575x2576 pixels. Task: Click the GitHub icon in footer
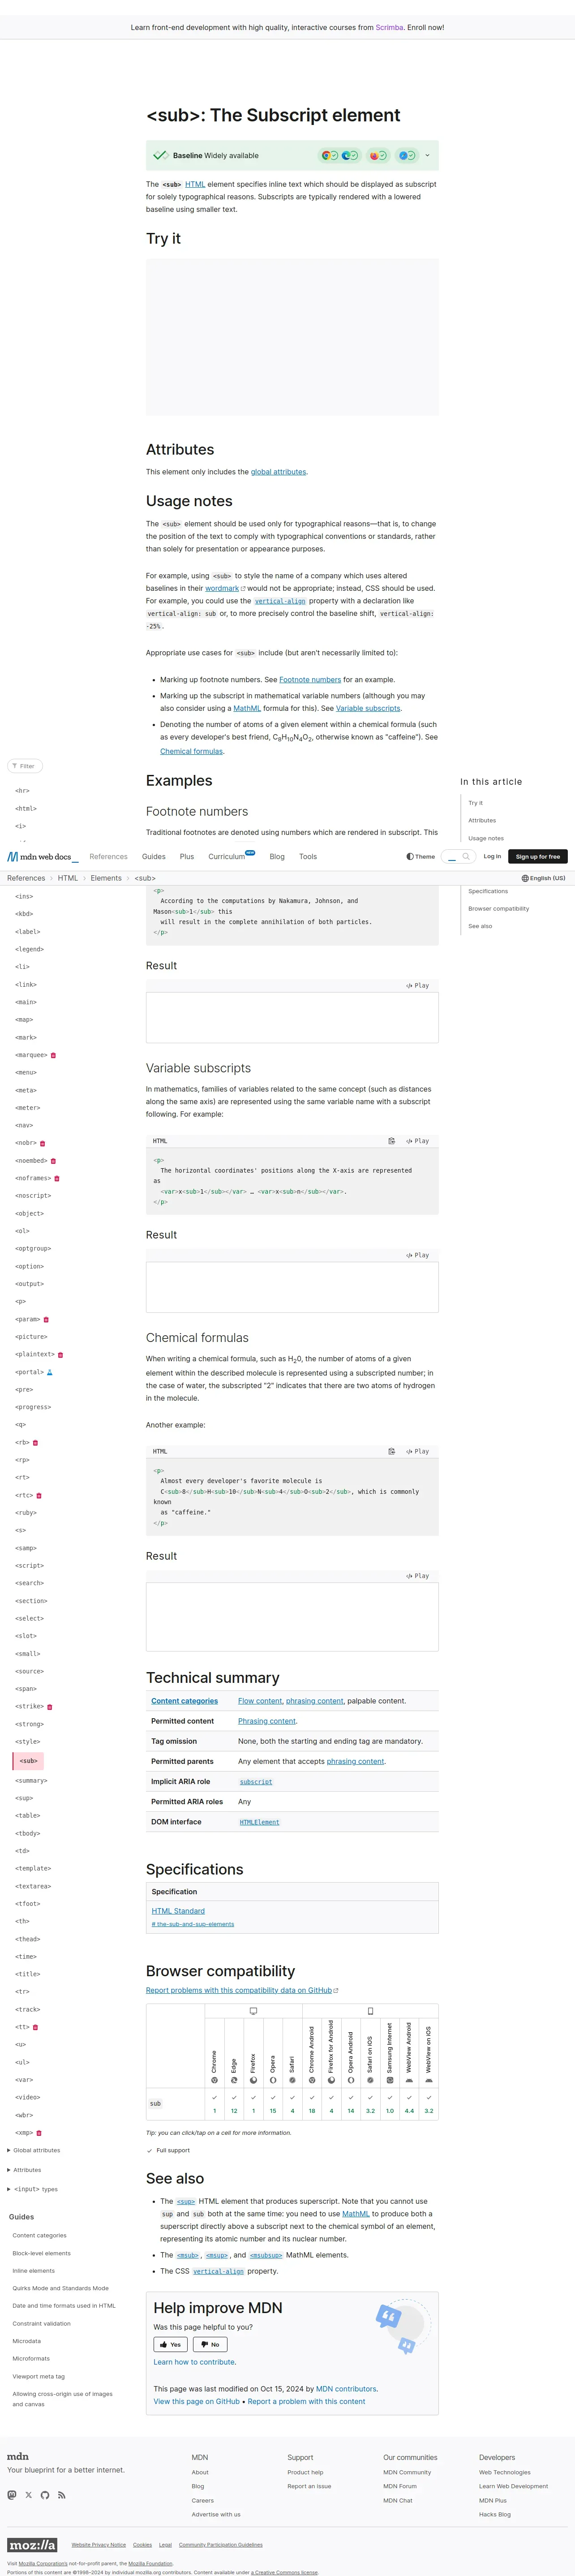[x=45, y=2494]
